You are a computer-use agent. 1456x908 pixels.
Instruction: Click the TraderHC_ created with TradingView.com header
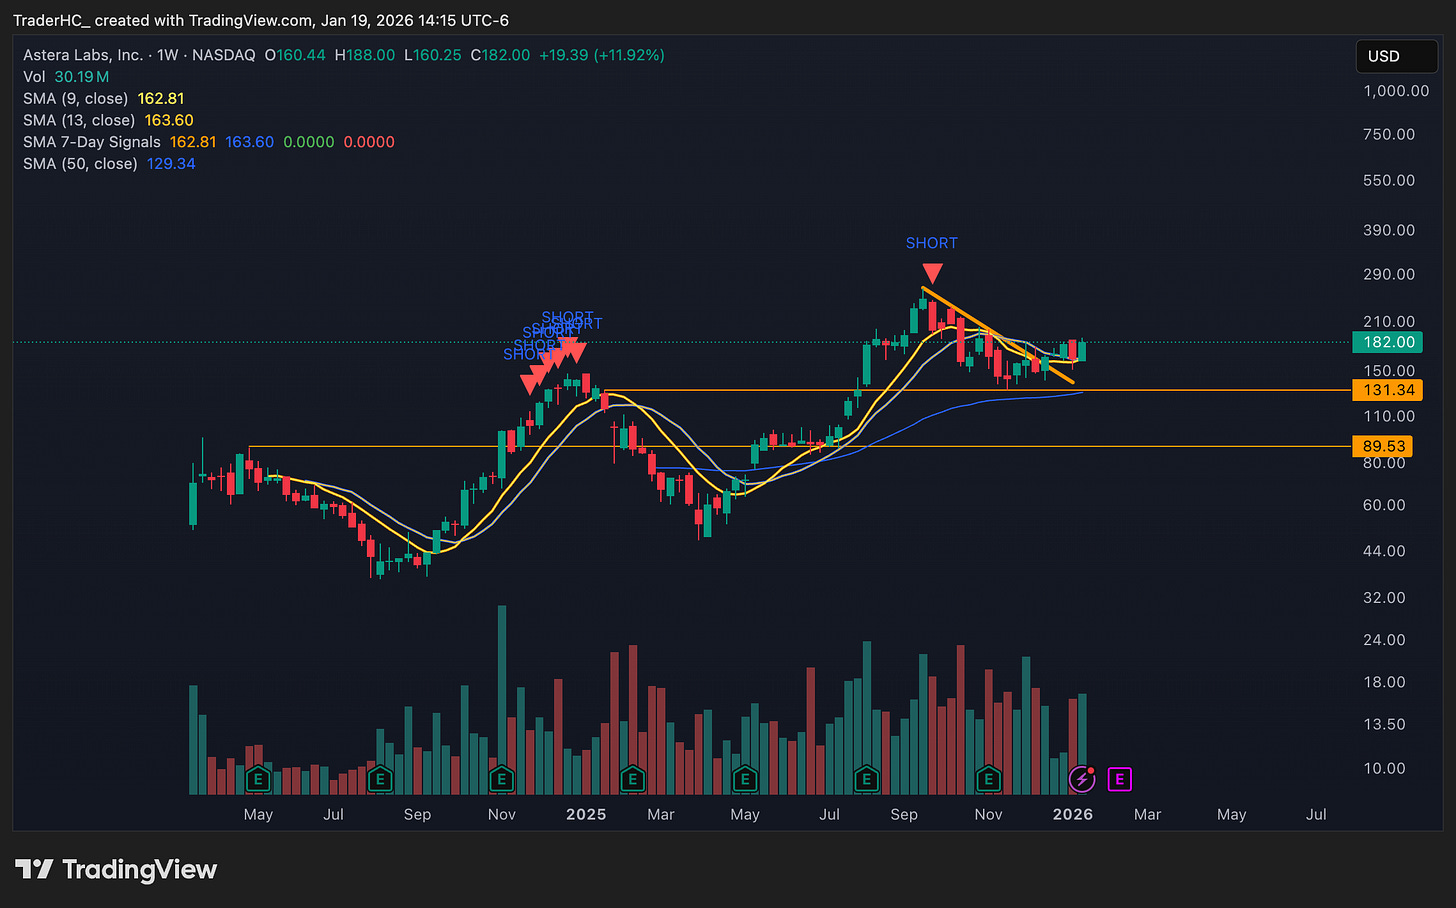[261, 20]
